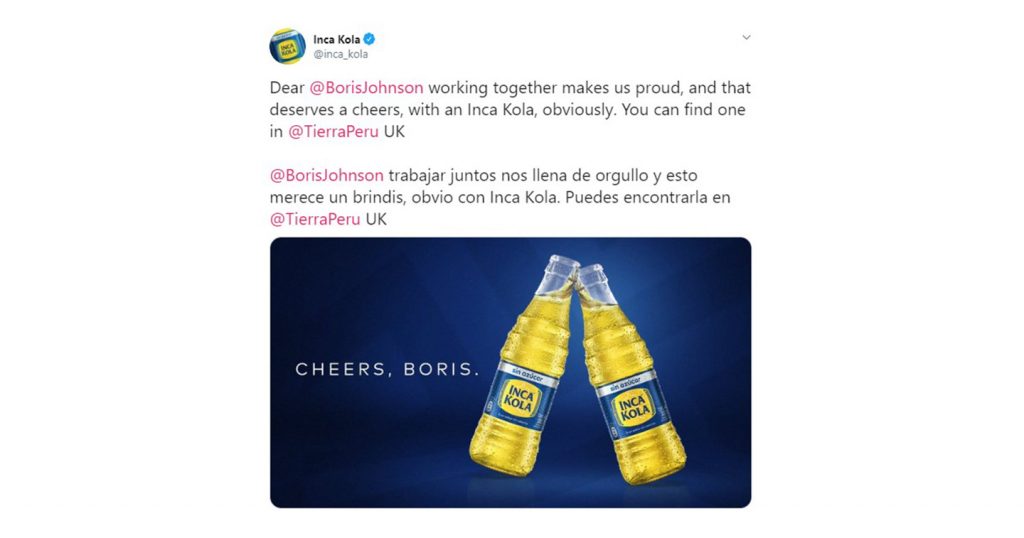1024x538 pixels.
Task: Open @TierraPeru mention in English text
Action: 334,132
